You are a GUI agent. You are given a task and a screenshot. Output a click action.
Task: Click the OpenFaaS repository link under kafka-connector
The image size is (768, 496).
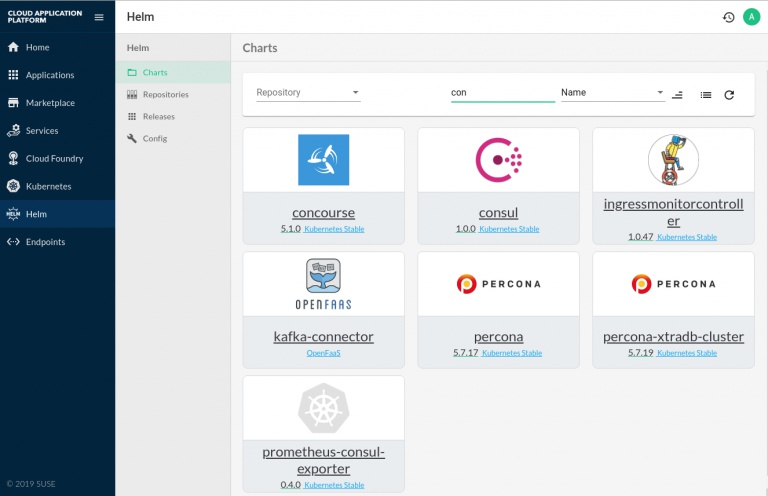pyautogui.click(x=323, y=353)
